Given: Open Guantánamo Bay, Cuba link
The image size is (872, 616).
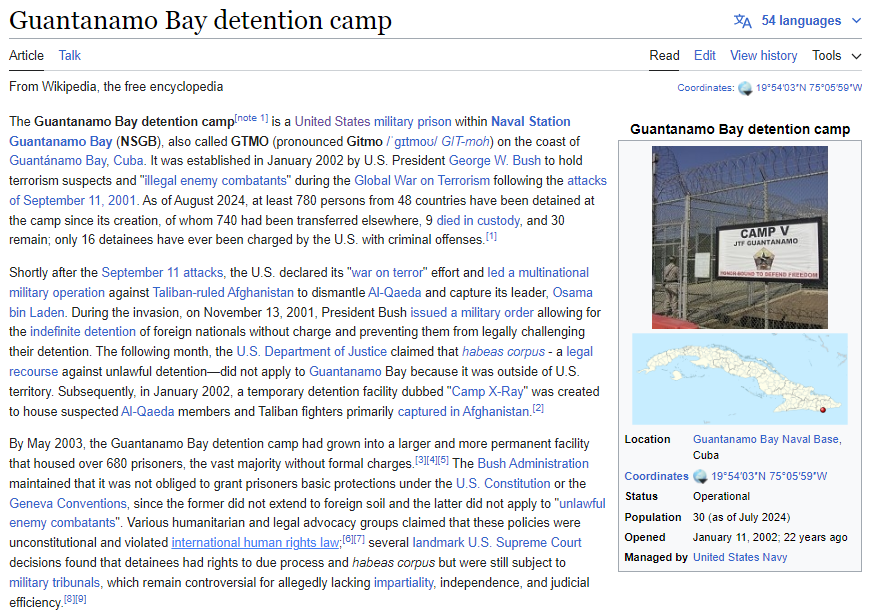Looking at the screenshot, I should [x=76, y=161].
